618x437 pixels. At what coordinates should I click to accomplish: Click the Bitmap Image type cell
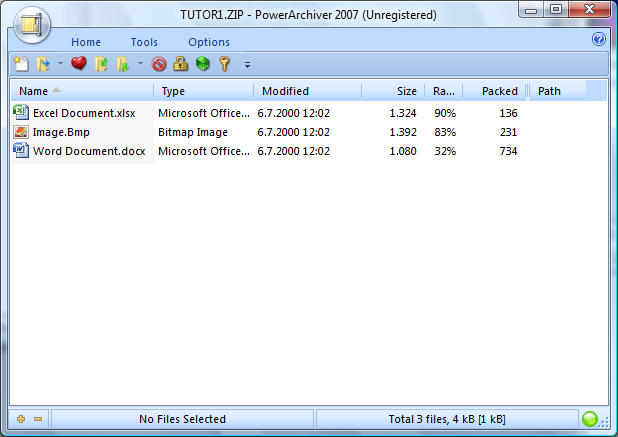tap(193, 132)
